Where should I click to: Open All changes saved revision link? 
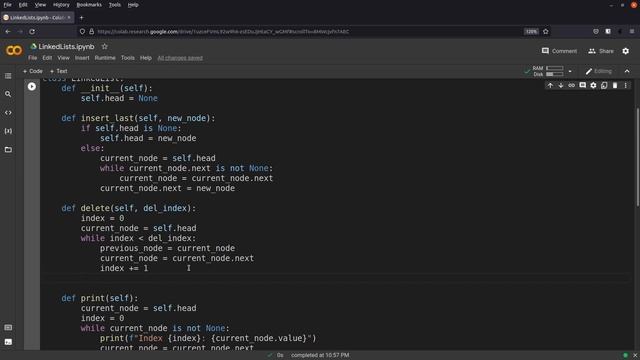pyautogui.click(x=180, y=58)
